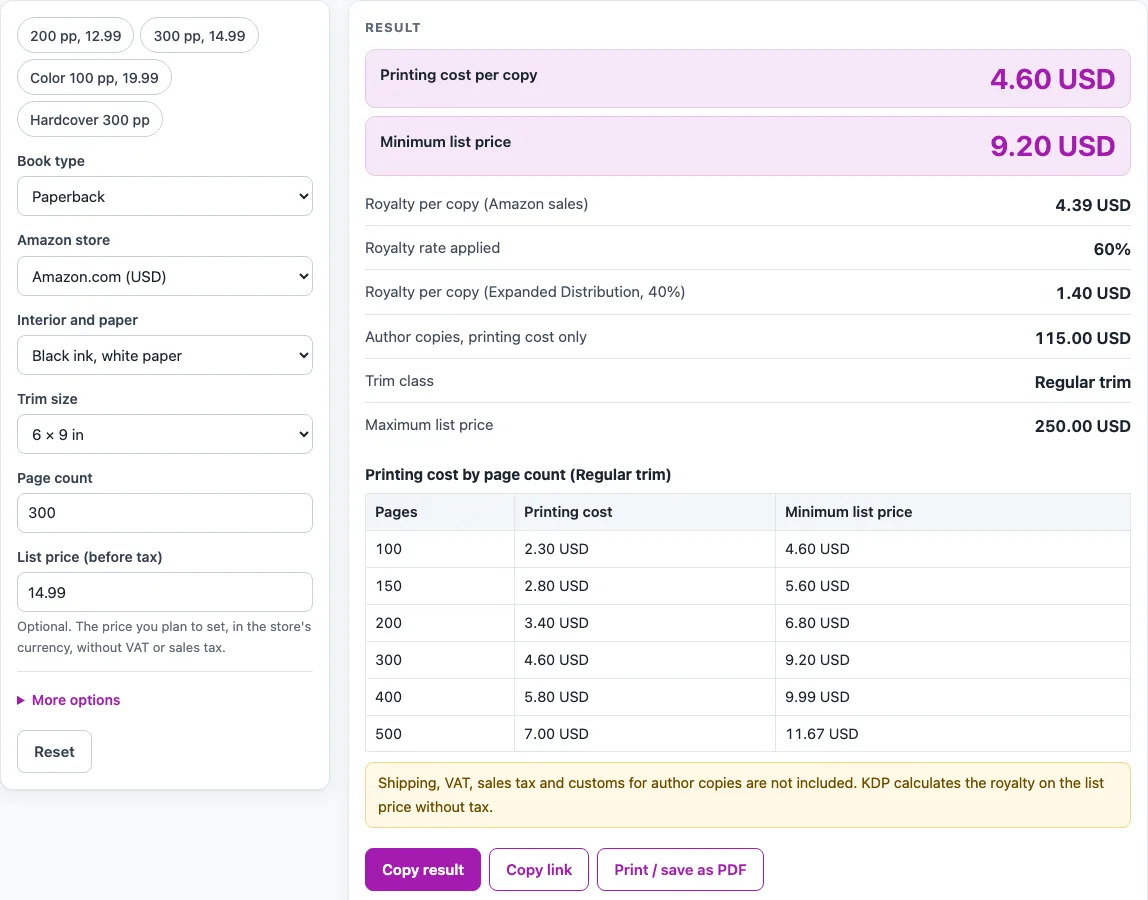This screenshot has height=900, width=1148.
Task: Select the Hardcover 300 pp preset
Action: [90, 119]
